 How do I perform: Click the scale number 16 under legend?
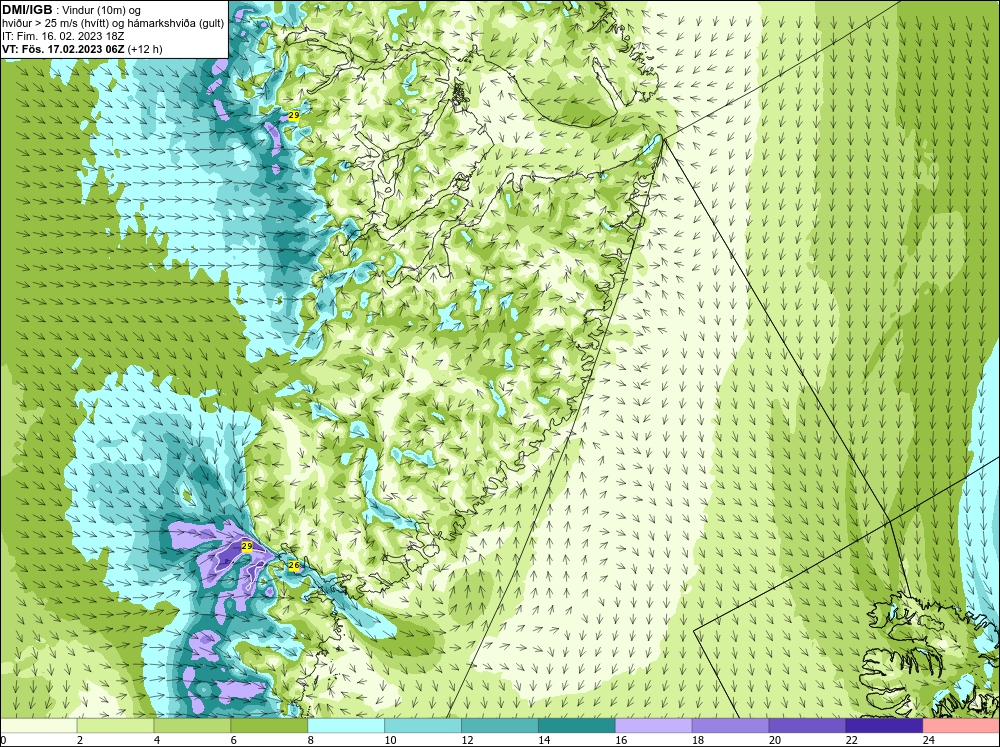(620, 740)
